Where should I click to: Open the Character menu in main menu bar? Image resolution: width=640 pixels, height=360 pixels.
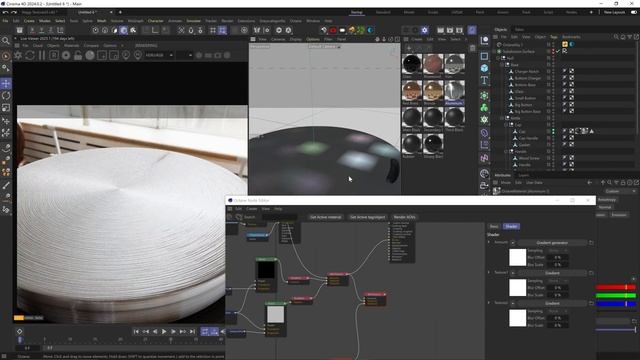[x=156, y=21]
